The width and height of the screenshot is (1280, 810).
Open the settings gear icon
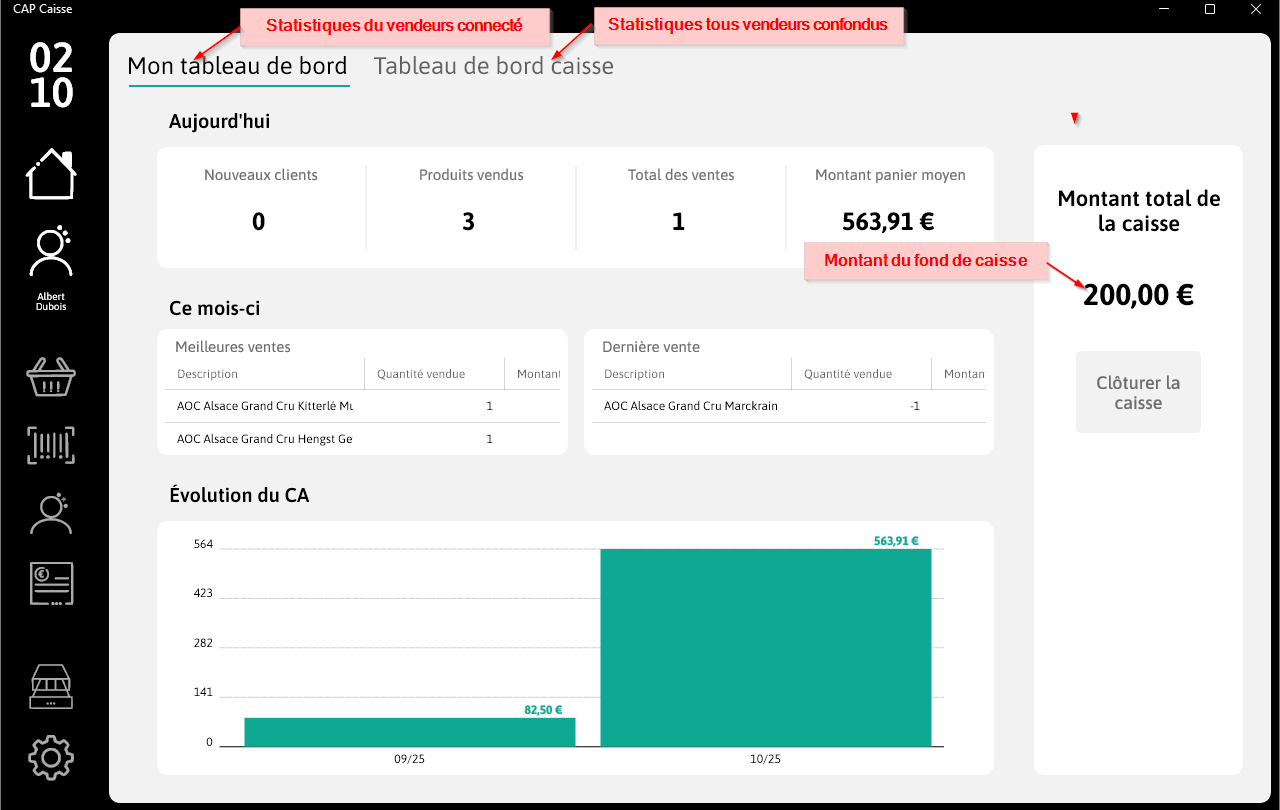click(51, 758)
